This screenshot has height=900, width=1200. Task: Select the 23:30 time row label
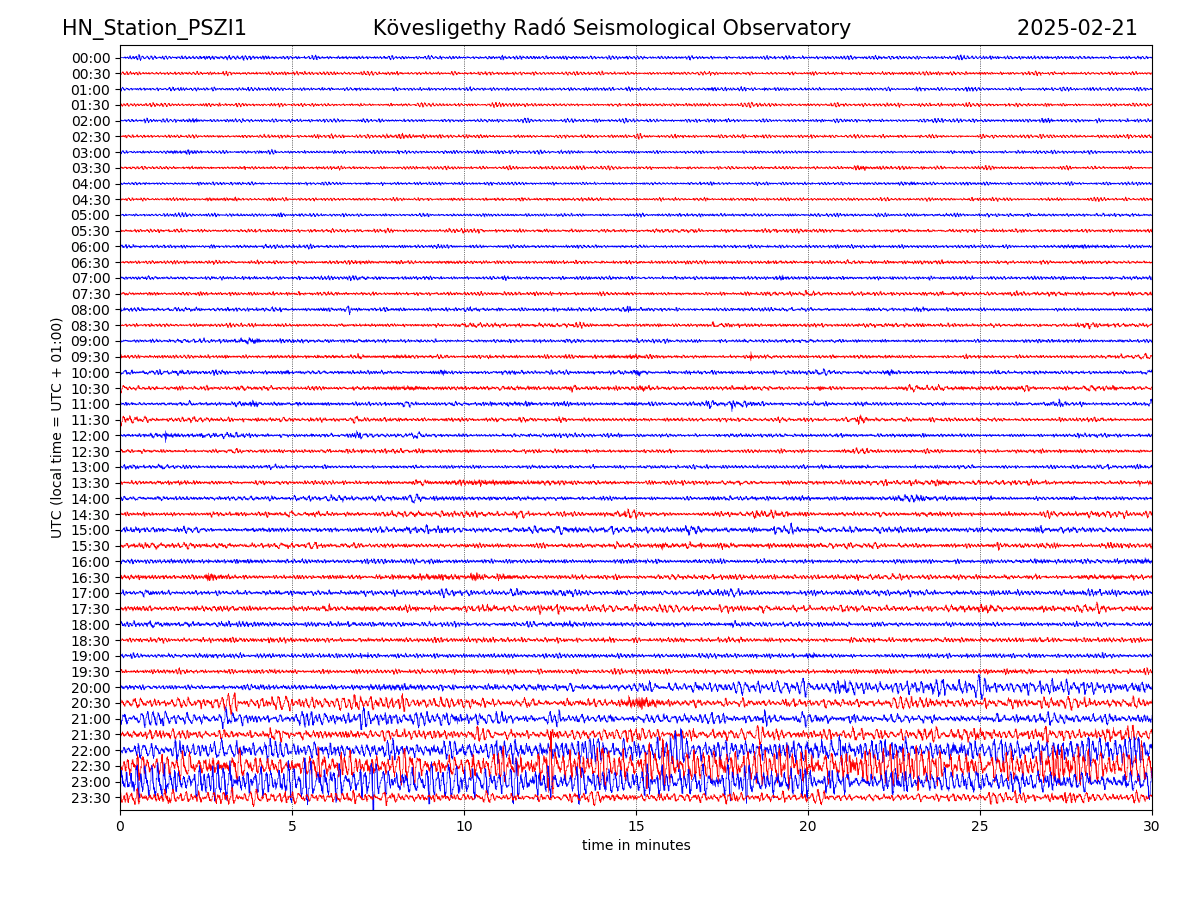(90, 798)
